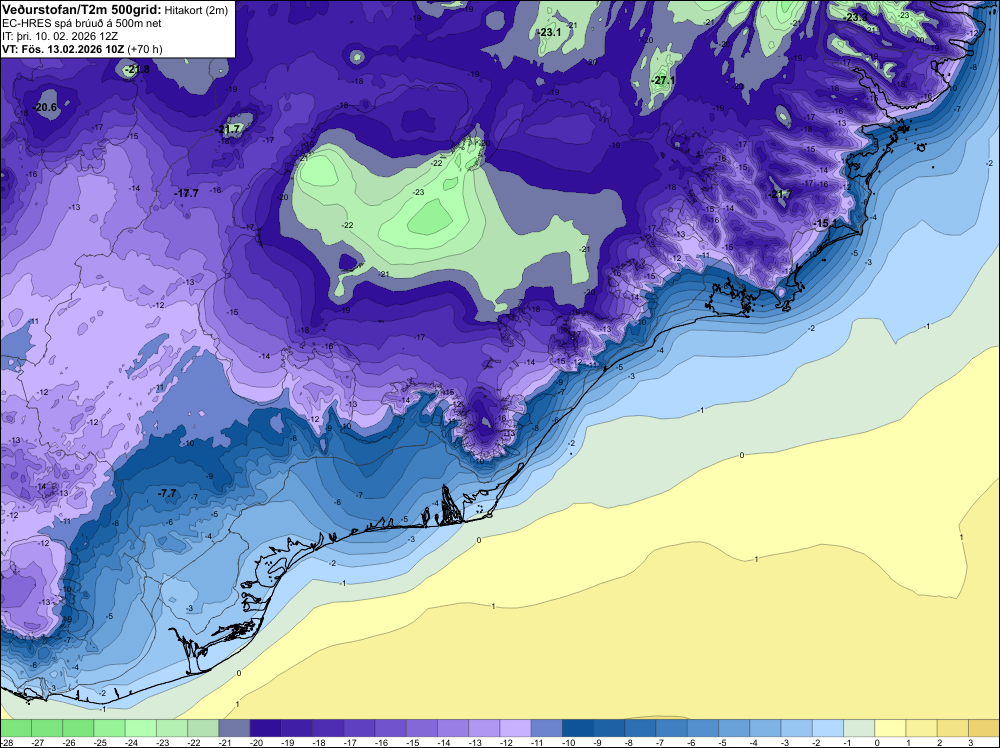
Task: Select the yellow 1 swatch in legend
Action: tap(922, 728)
